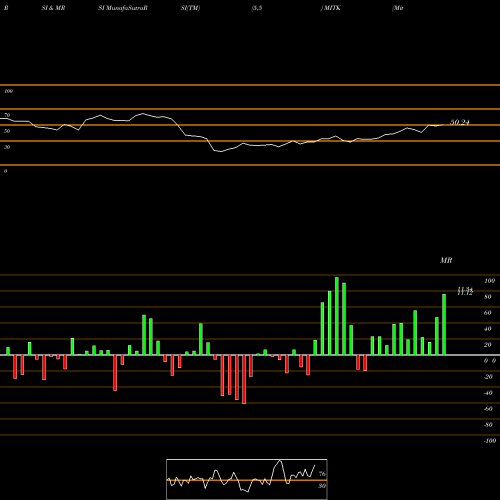Open the mini RSI overview chart thumbnail

click(x=247, y=479)
